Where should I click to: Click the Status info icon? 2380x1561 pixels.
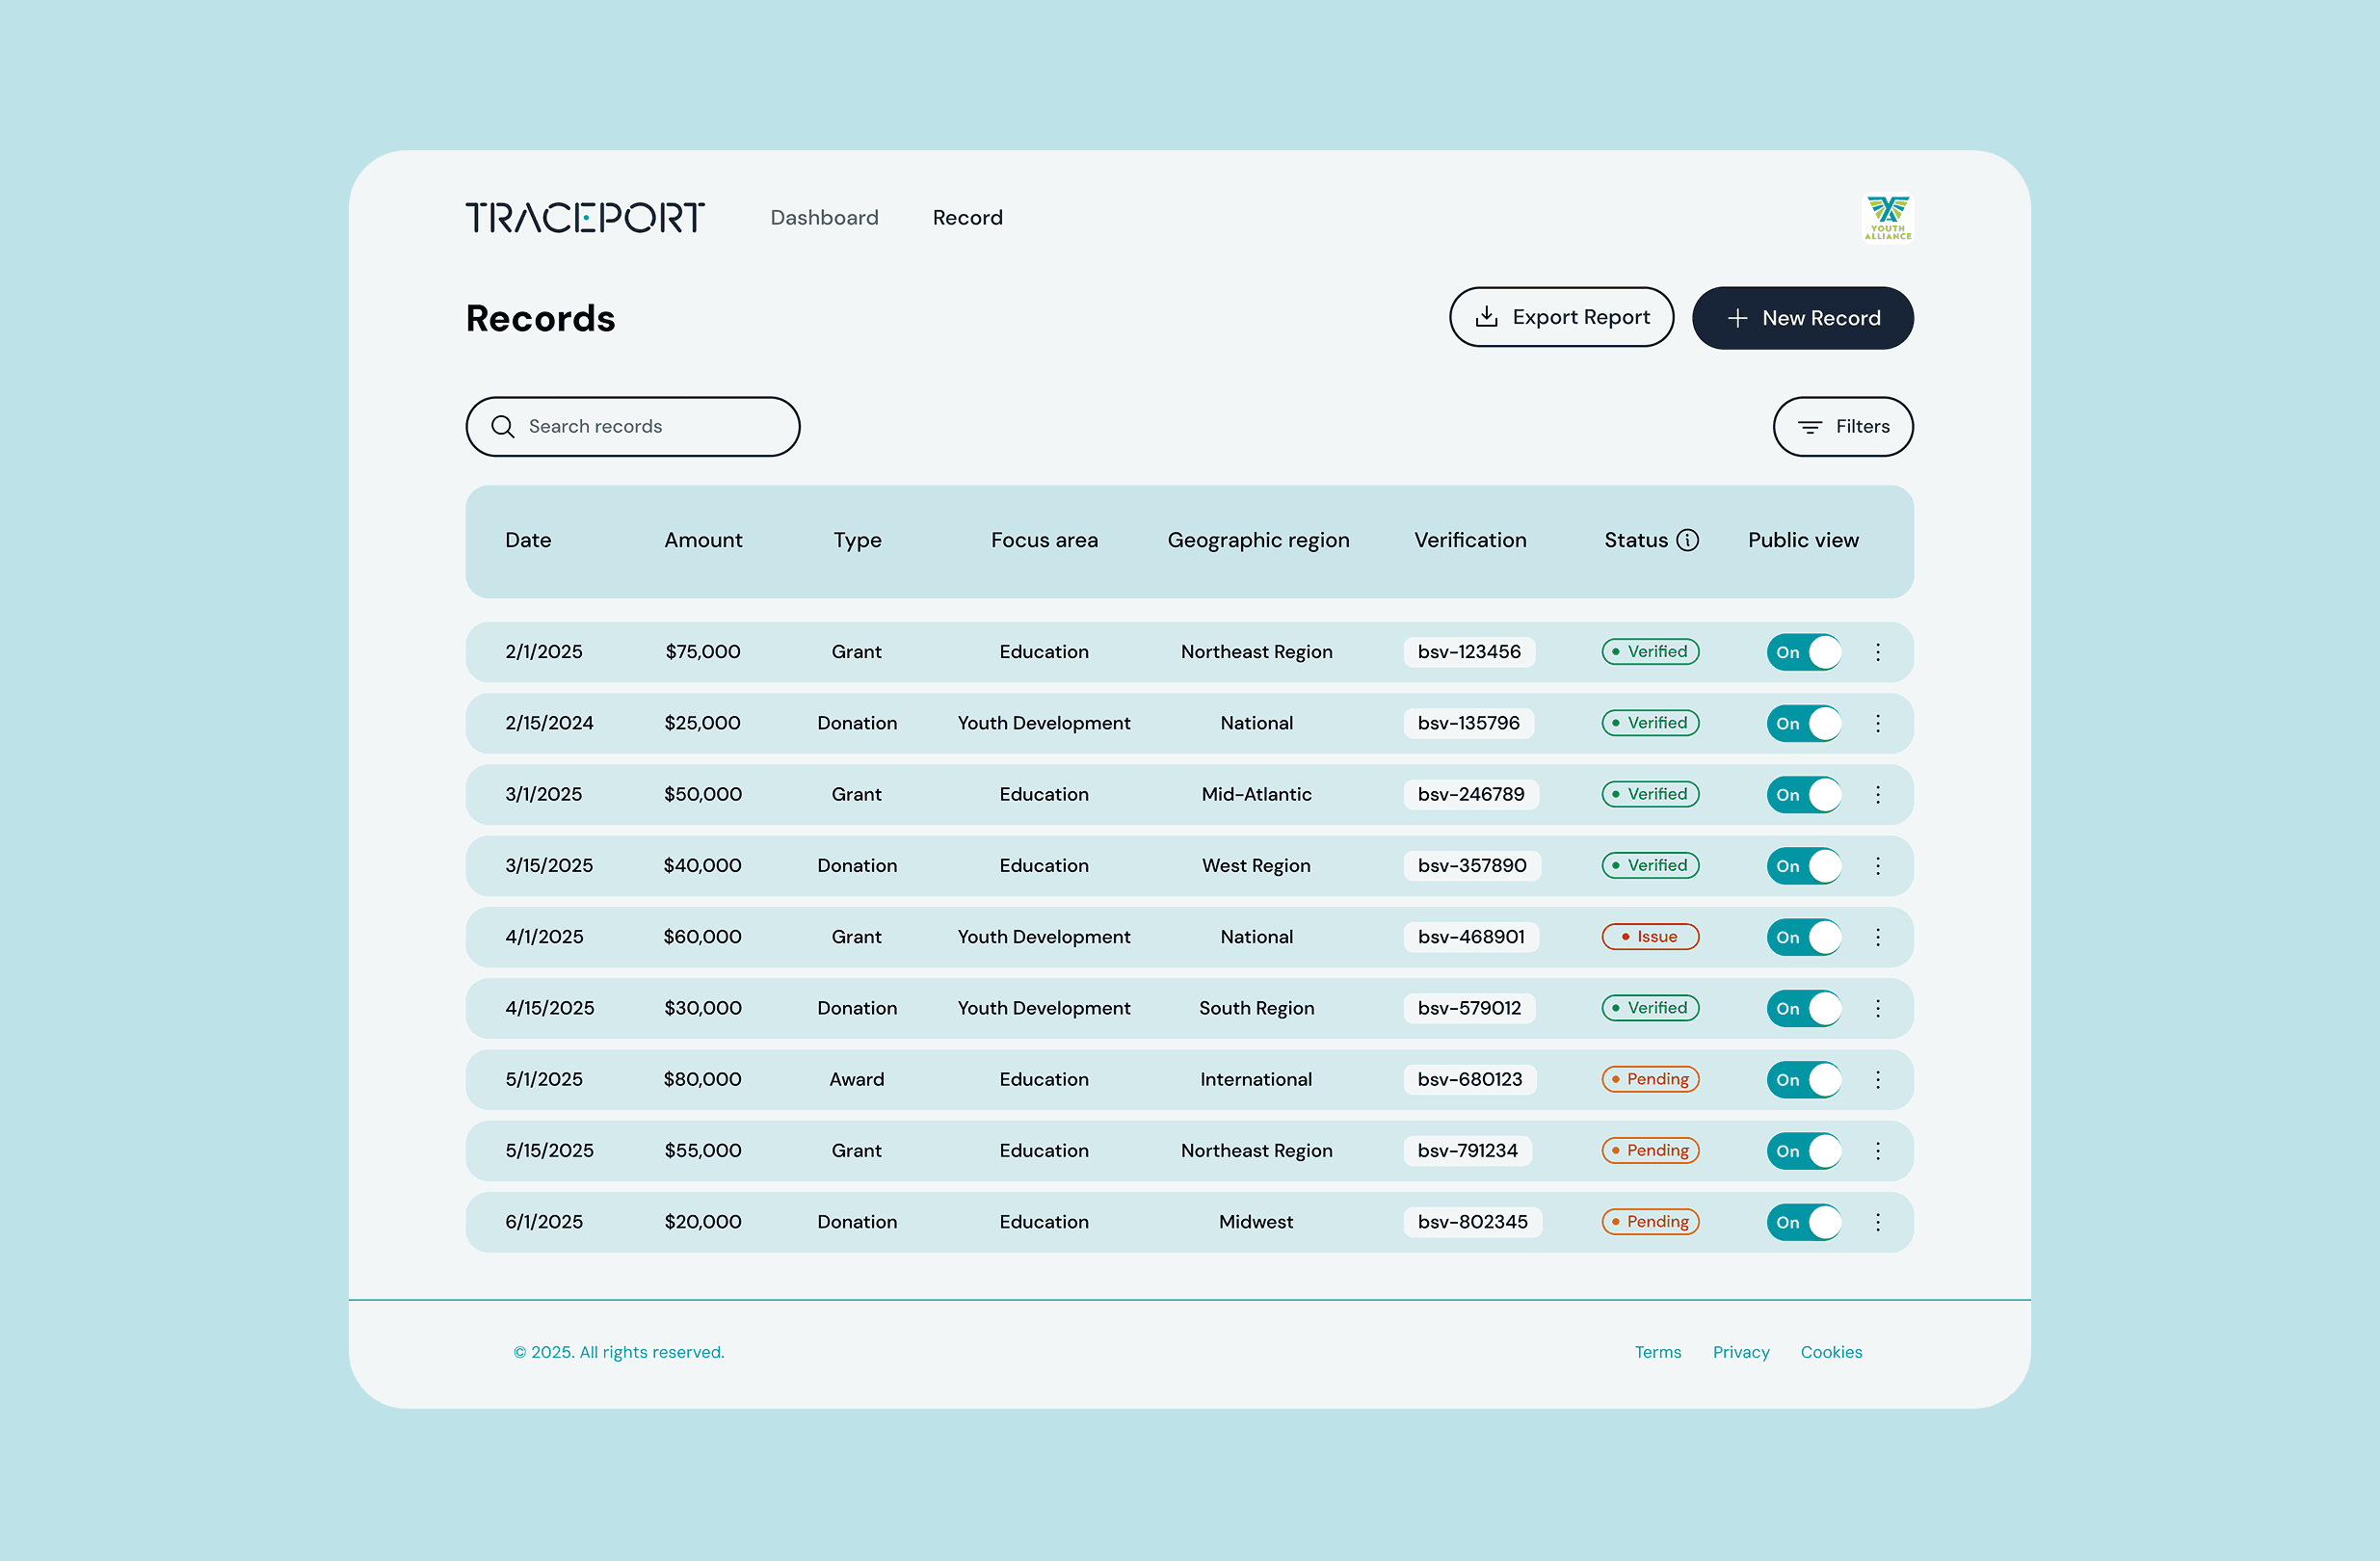pos(1687,540)
